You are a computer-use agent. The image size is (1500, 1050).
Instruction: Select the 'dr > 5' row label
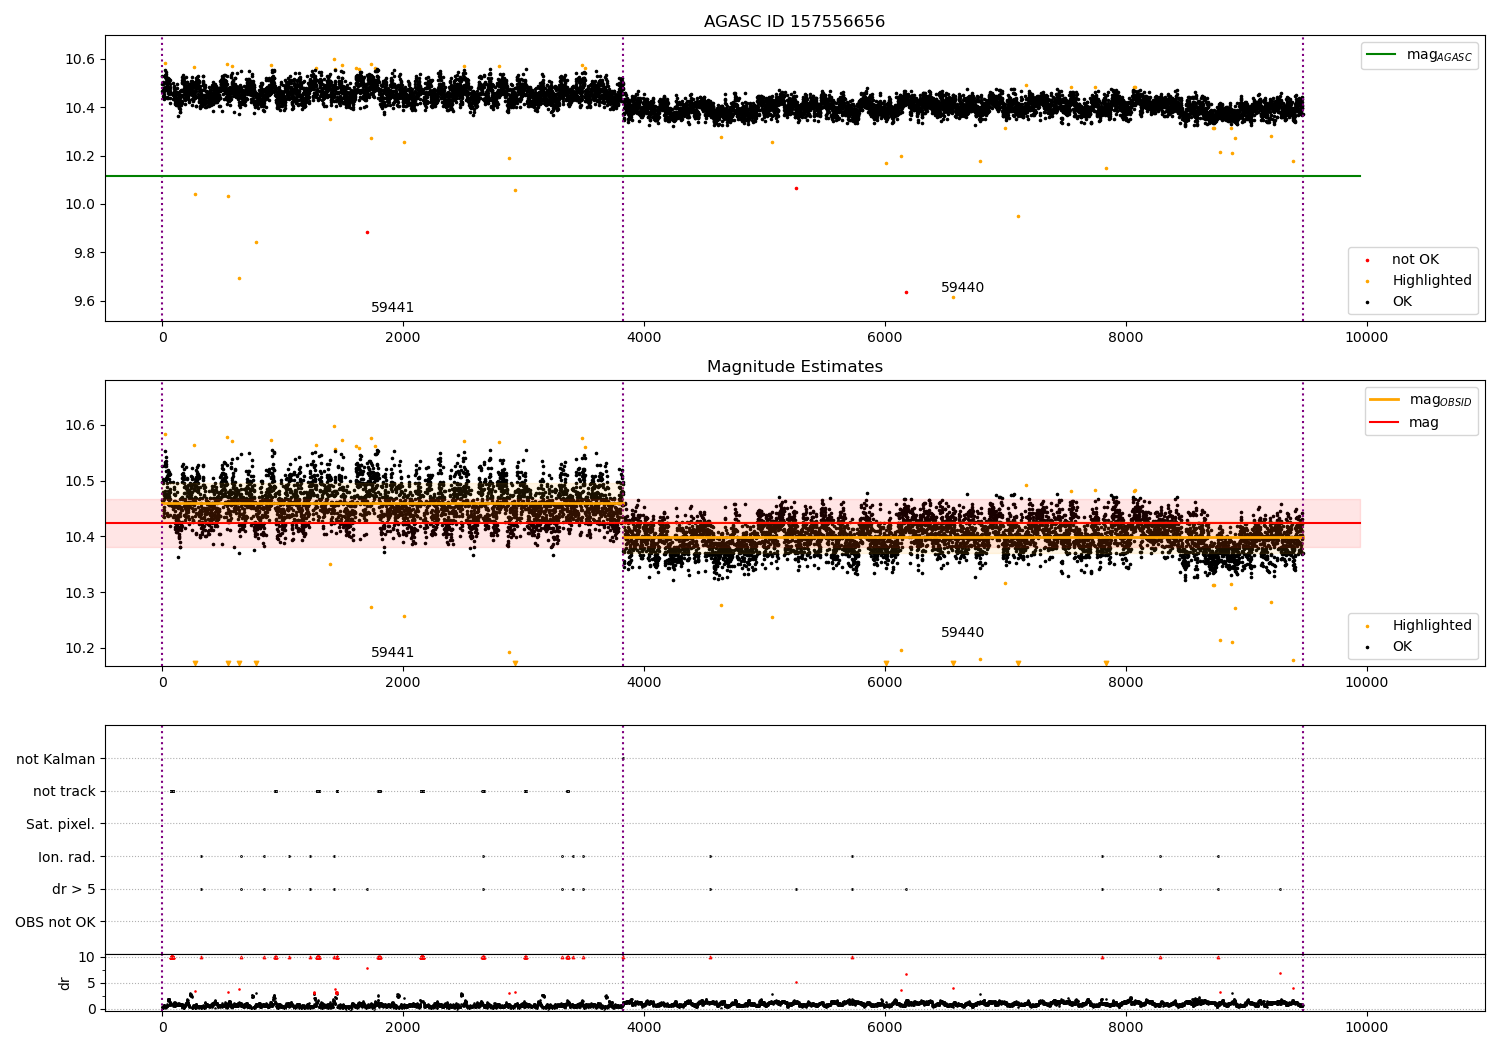click(73, 889)
